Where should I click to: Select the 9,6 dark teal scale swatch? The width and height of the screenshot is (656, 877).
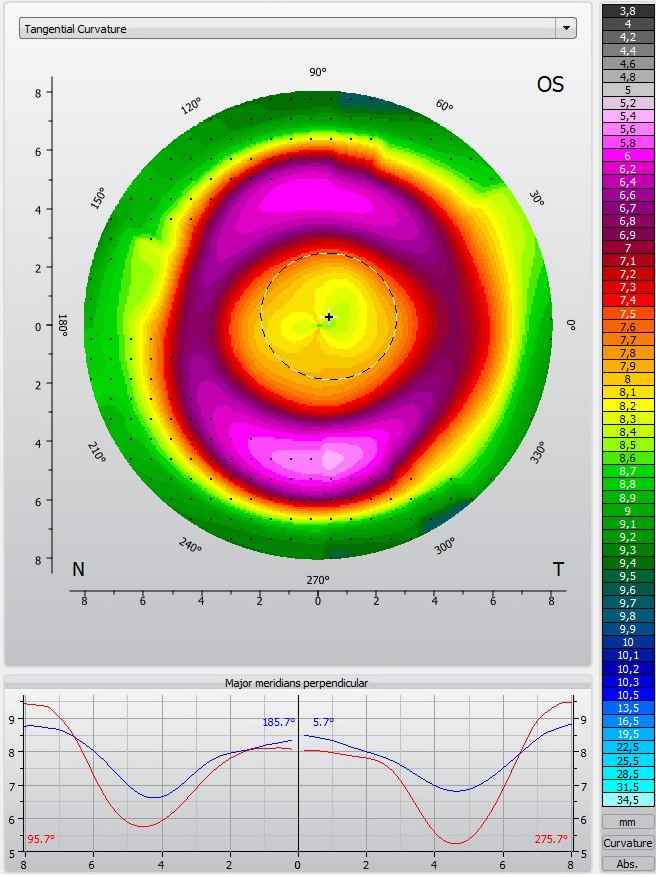[627, 590]
